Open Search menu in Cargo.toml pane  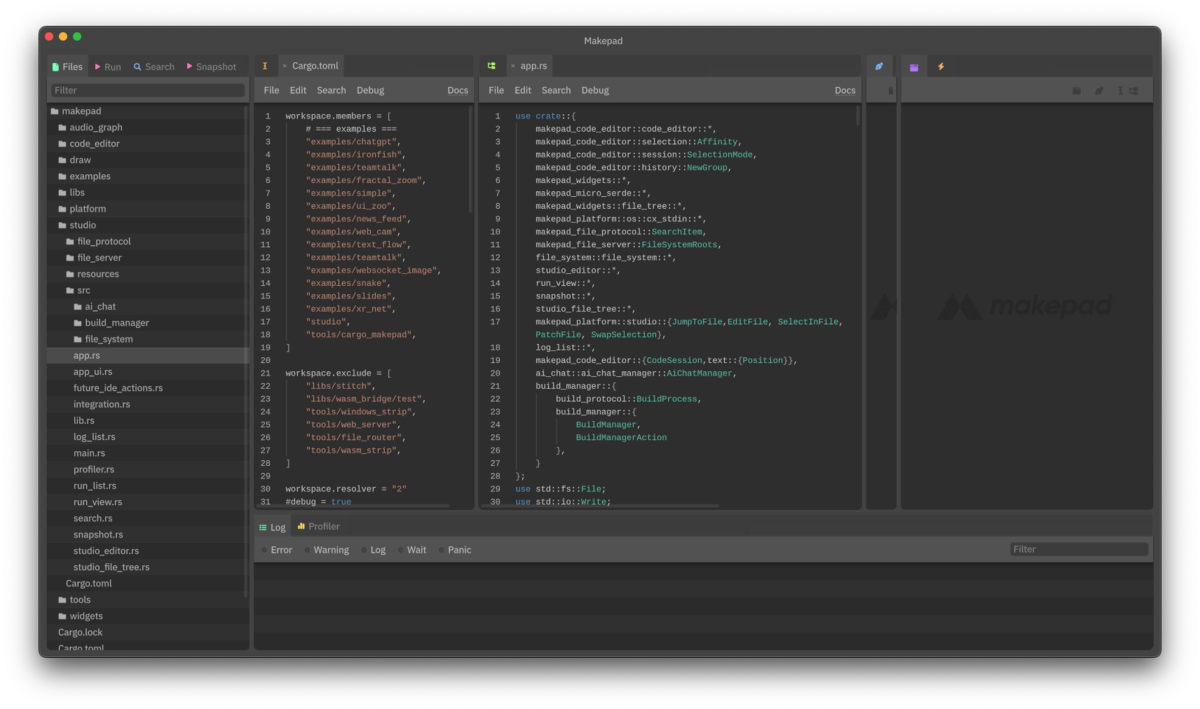(x=331, y=90)
